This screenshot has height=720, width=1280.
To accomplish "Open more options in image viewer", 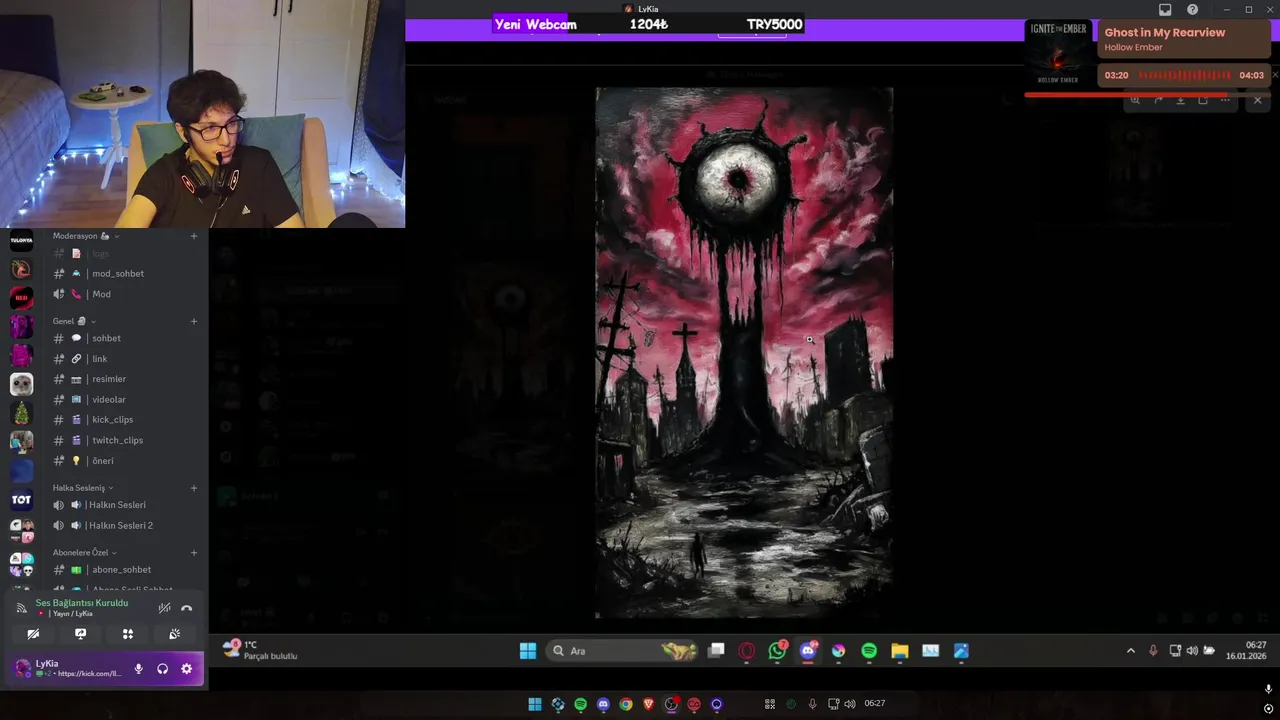I will 1225,100.
